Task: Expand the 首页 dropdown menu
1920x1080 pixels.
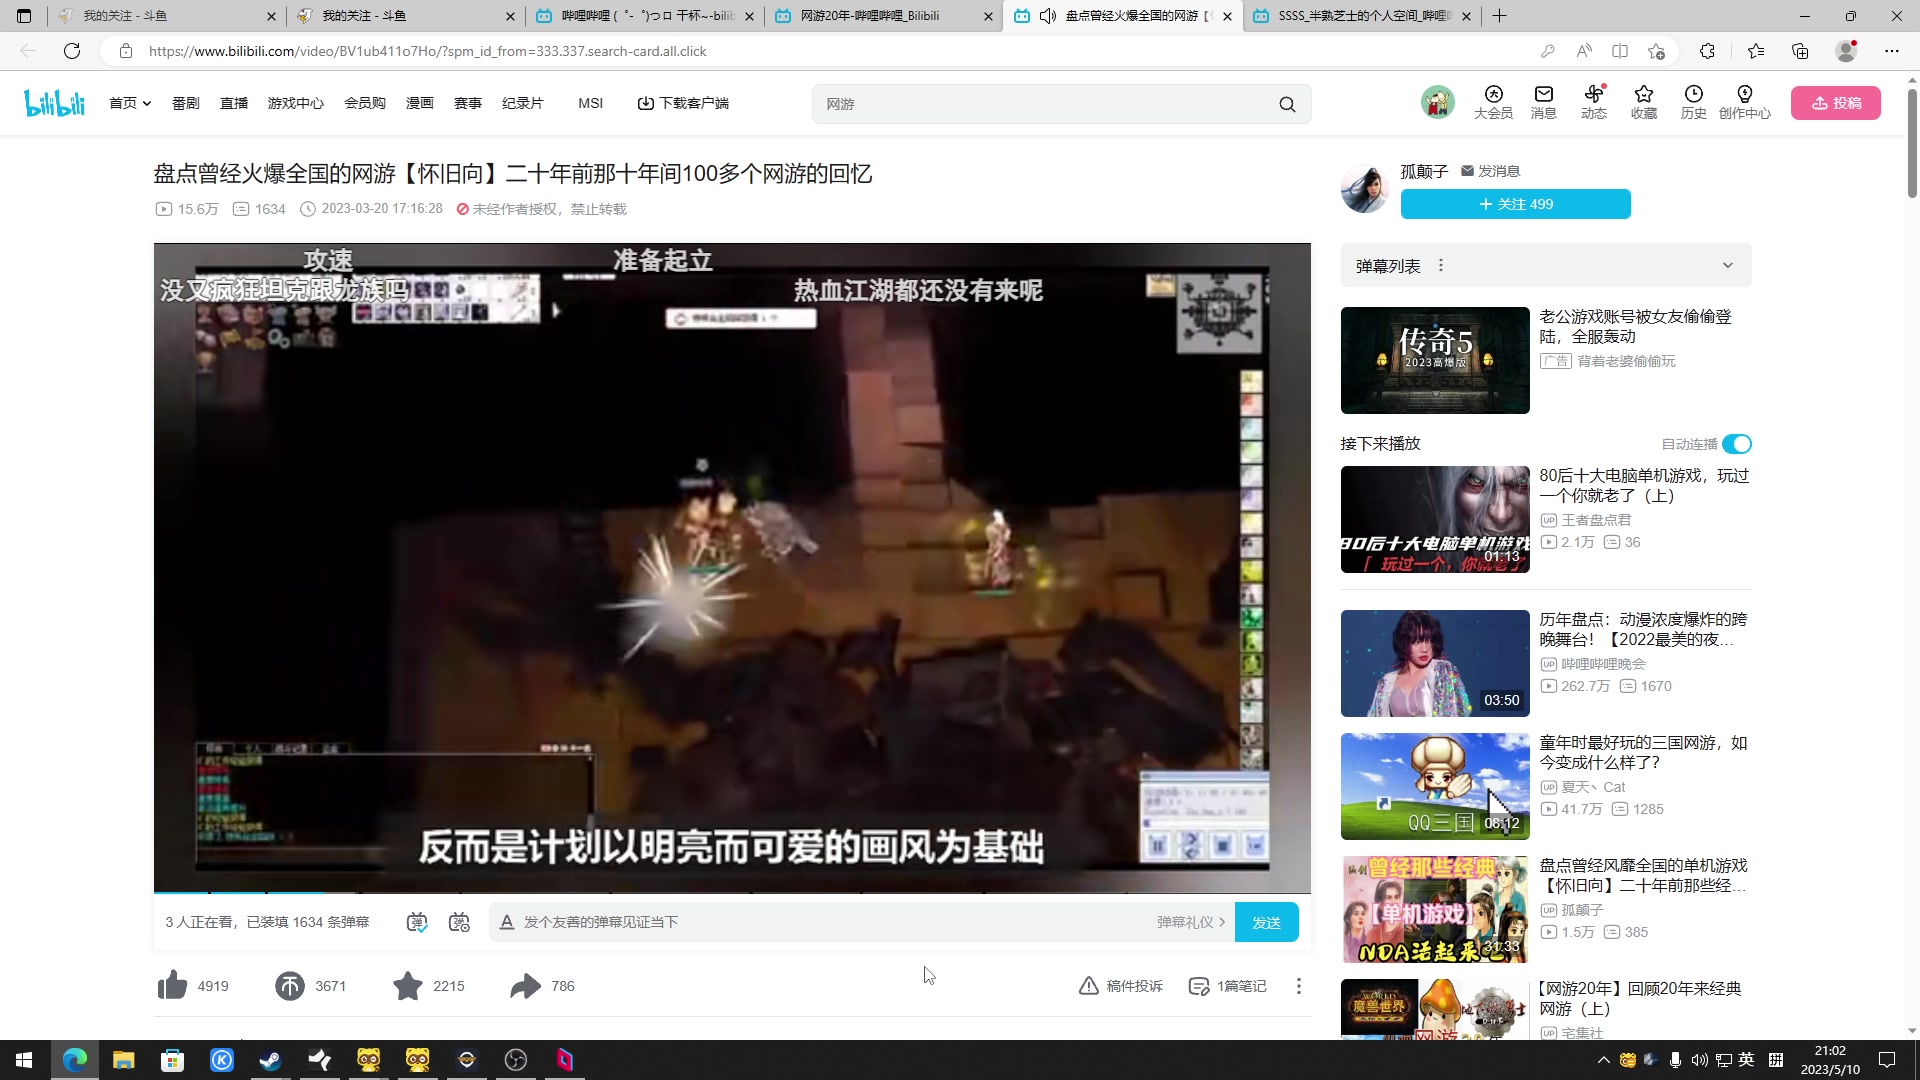Action: coord(130,103)
